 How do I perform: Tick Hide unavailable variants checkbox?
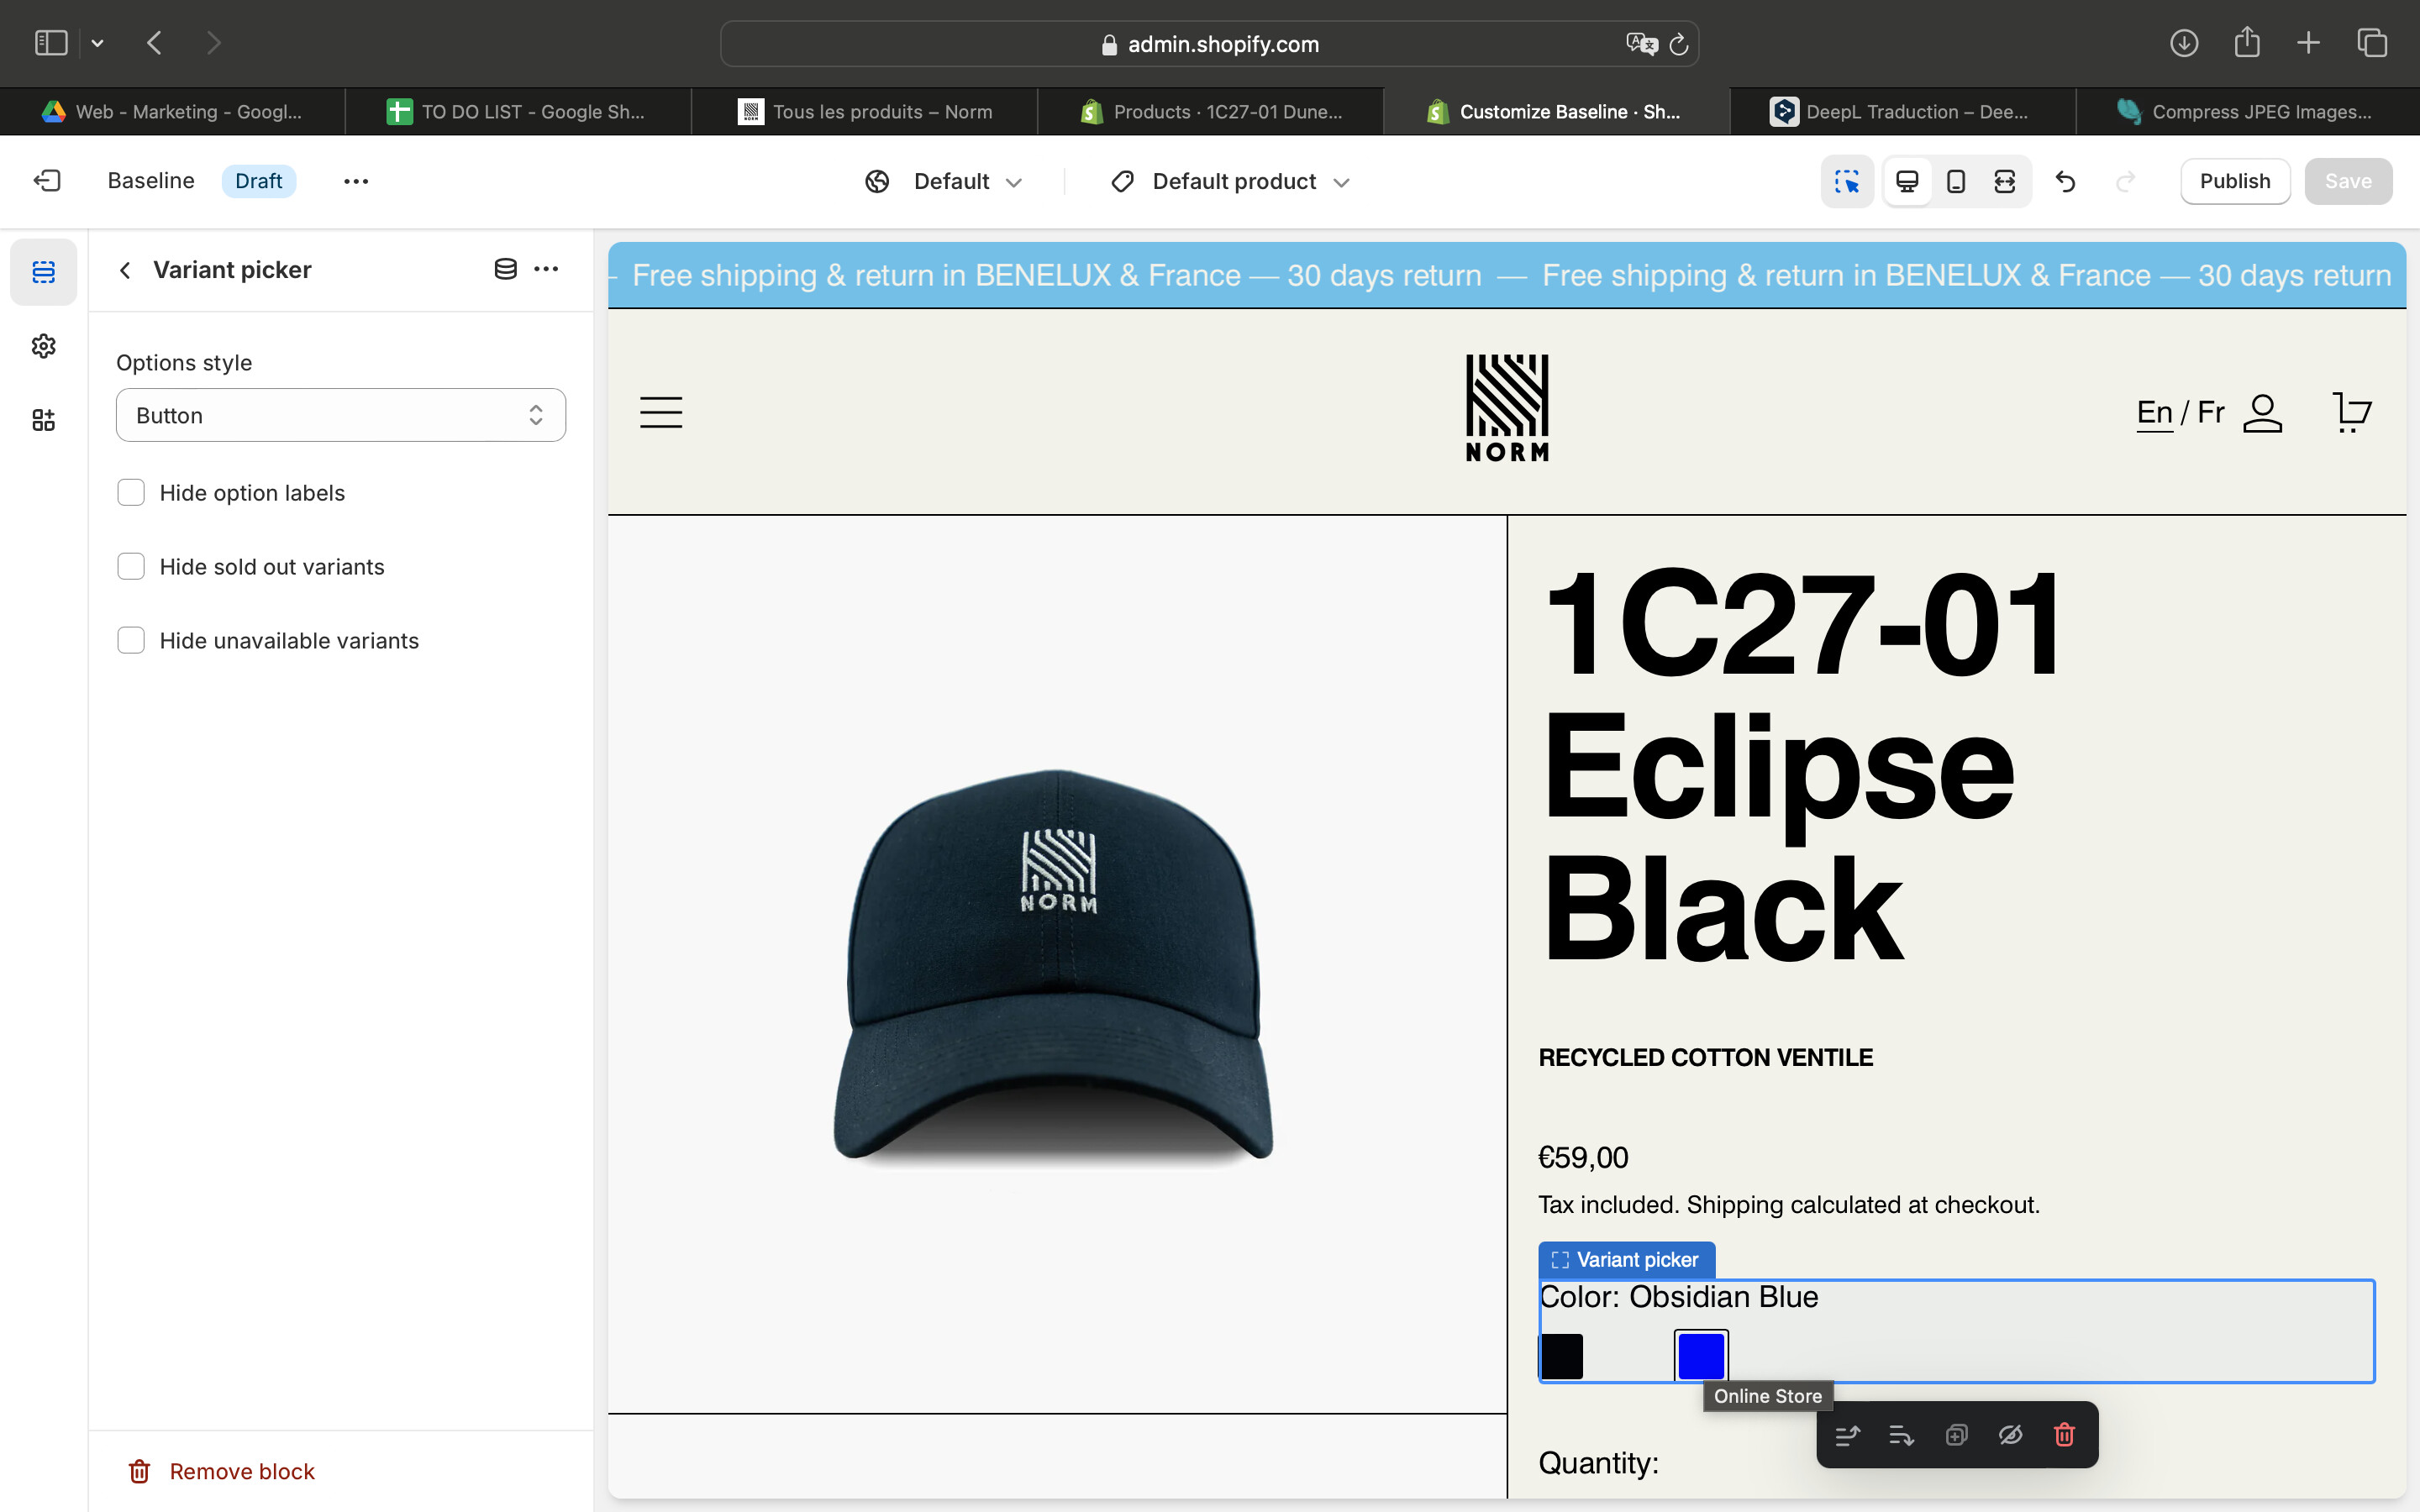pyautogui.click(x=131, y=641)
